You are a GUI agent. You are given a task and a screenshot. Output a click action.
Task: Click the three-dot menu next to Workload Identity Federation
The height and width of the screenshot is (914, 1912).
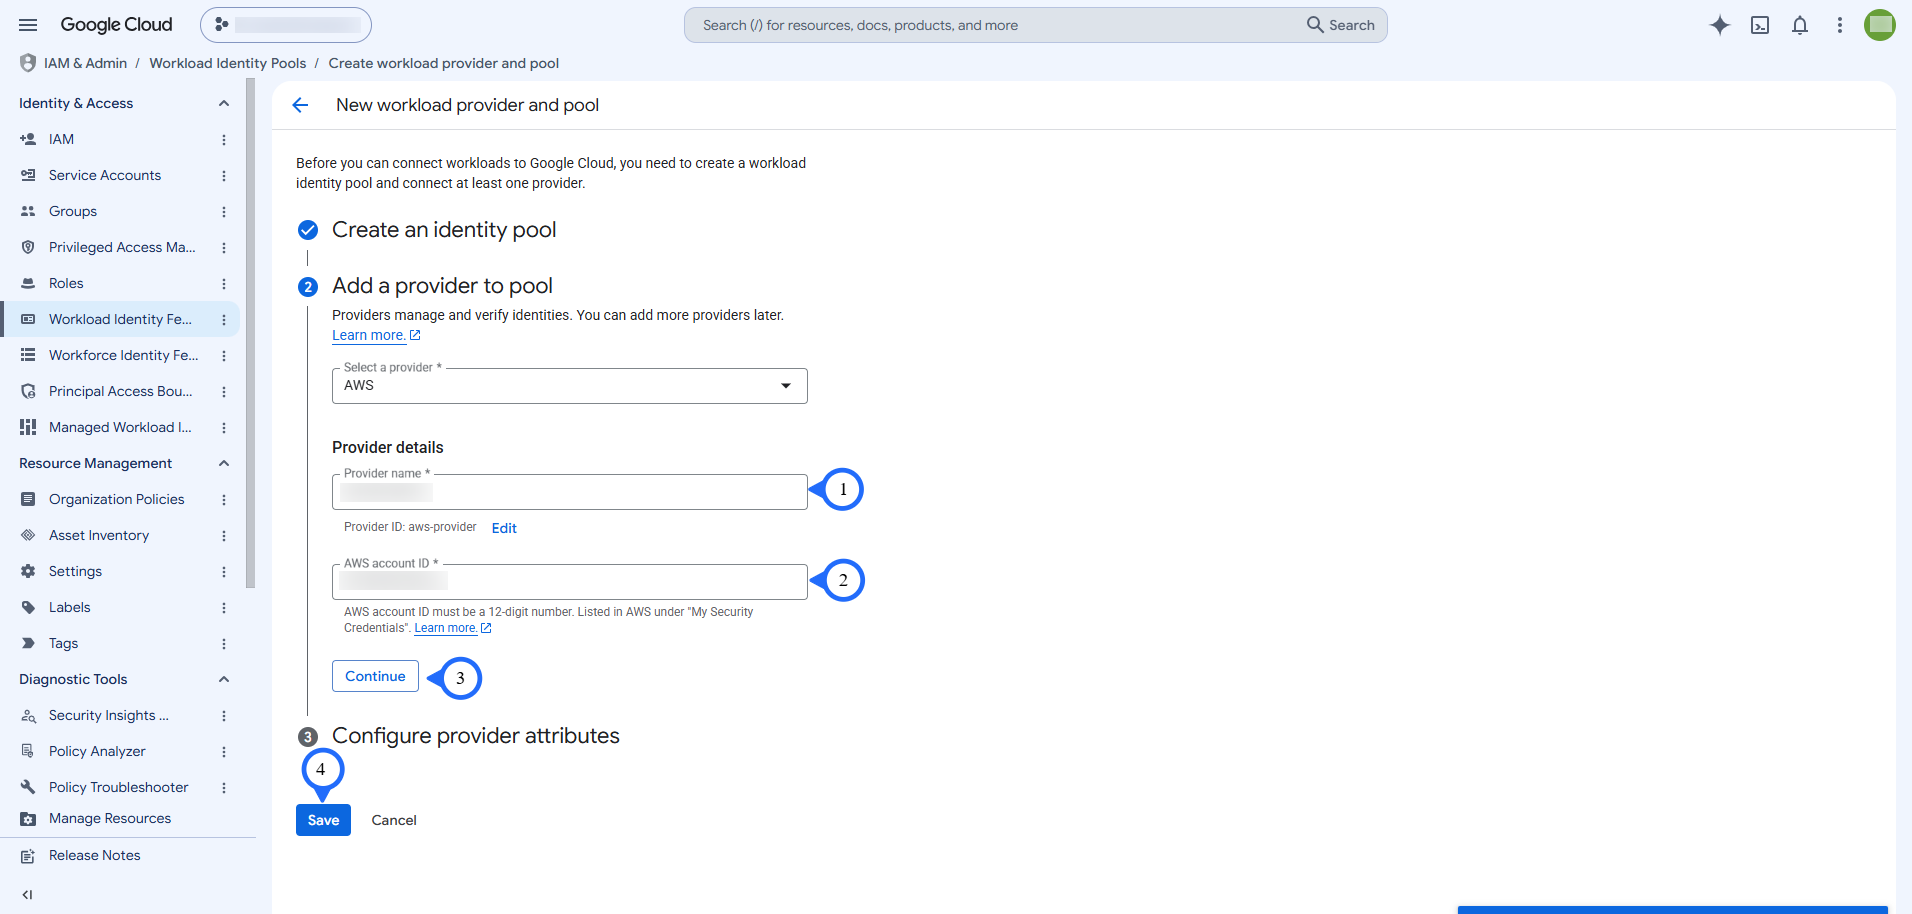[x=224, y=320]
